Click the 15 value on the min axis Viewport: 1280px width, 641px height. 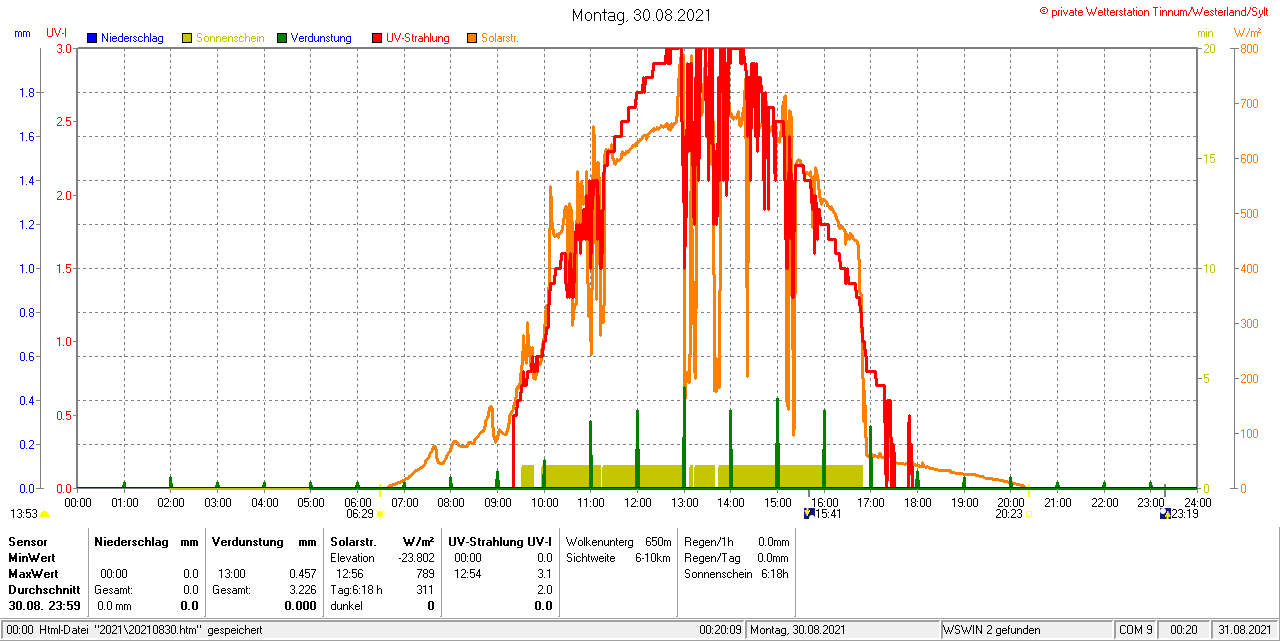point(1208,158)
